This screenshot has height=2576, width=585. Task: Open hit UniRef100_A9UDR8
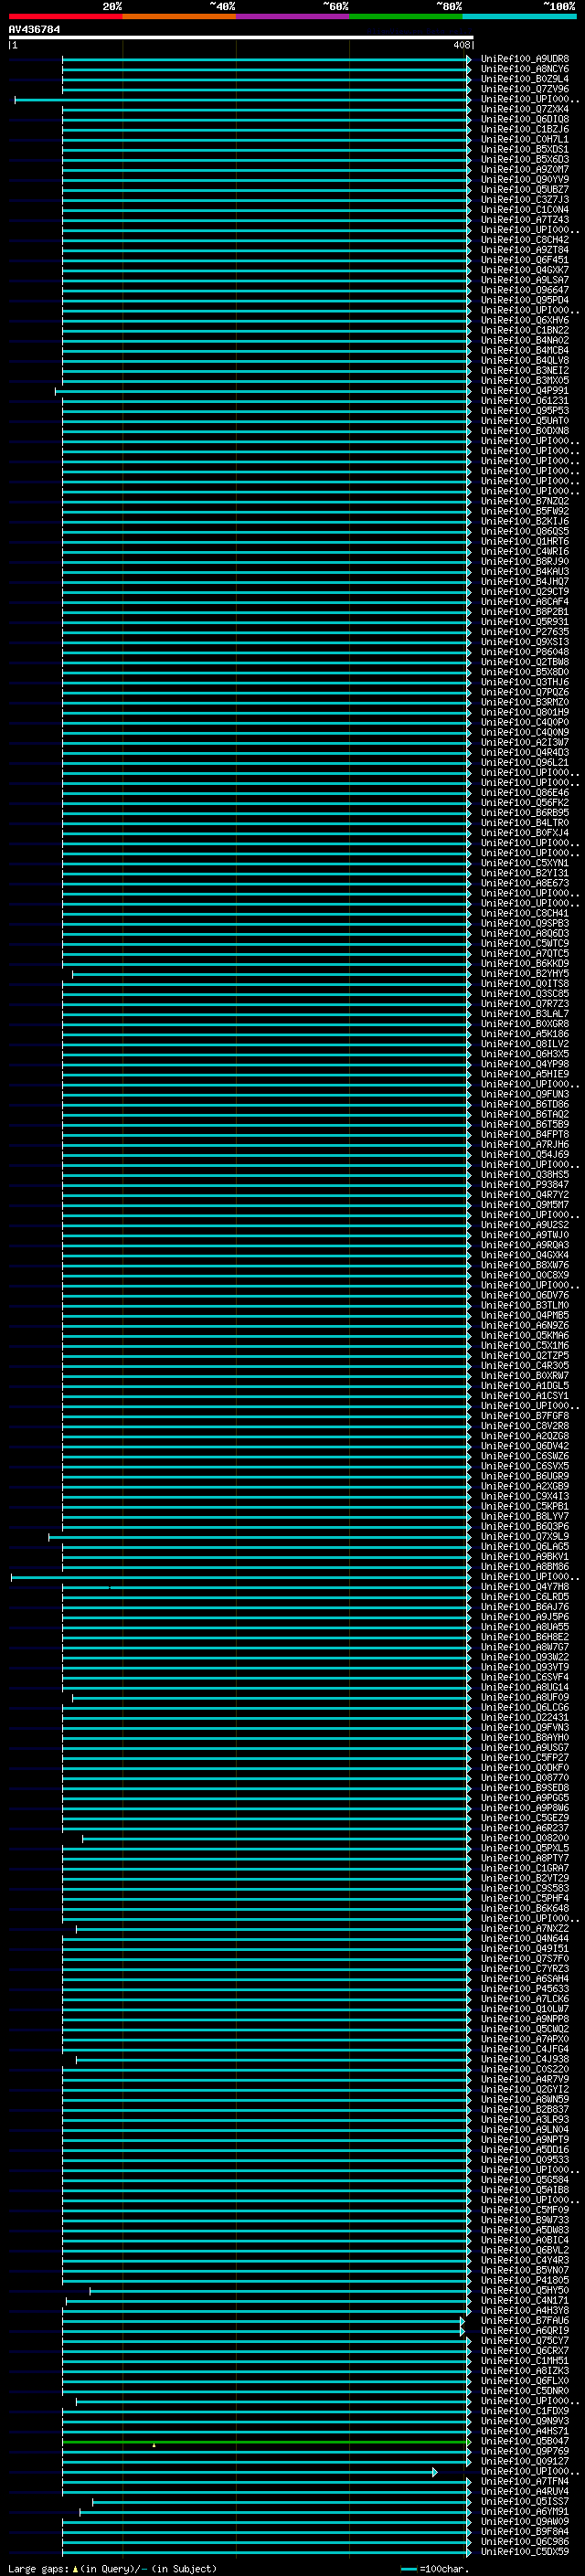coord(525,59)
